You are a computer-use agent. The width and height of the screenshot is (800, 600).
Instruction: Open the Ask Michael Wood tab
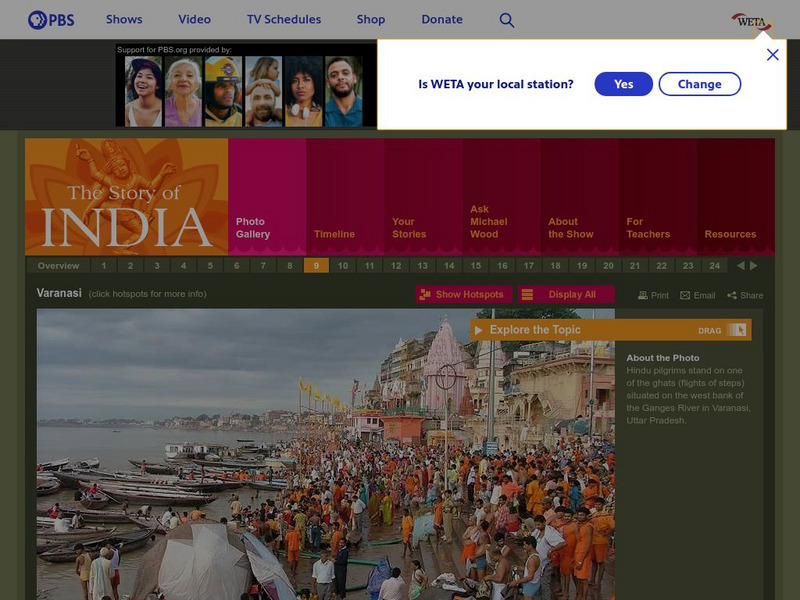488,222
